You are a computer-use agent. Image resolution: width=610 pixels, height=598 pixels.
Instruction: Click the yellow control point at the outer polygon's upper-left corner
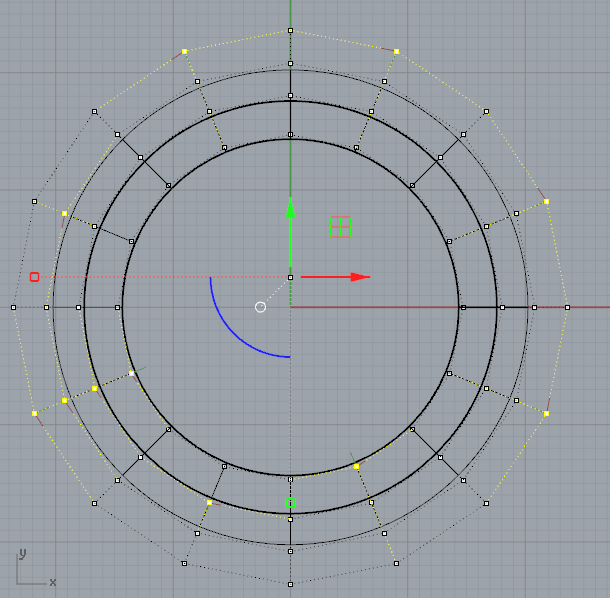pyautogui.click(x=184, y=51)
